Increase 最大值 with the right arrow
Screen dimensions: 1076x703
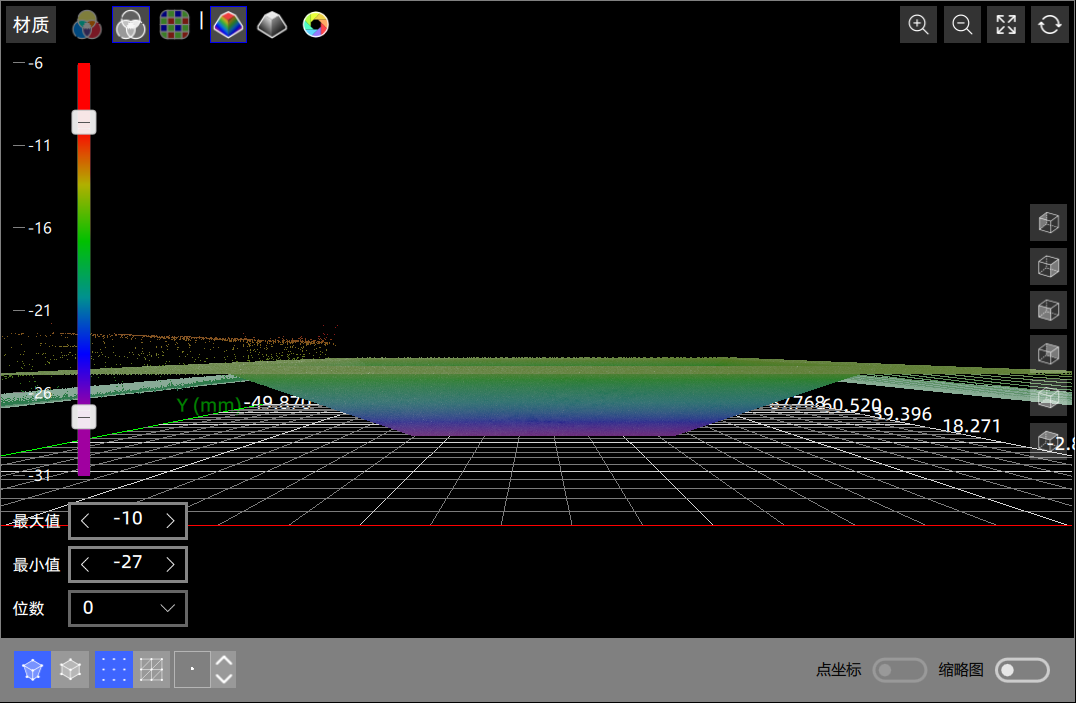tap(170, 521)
